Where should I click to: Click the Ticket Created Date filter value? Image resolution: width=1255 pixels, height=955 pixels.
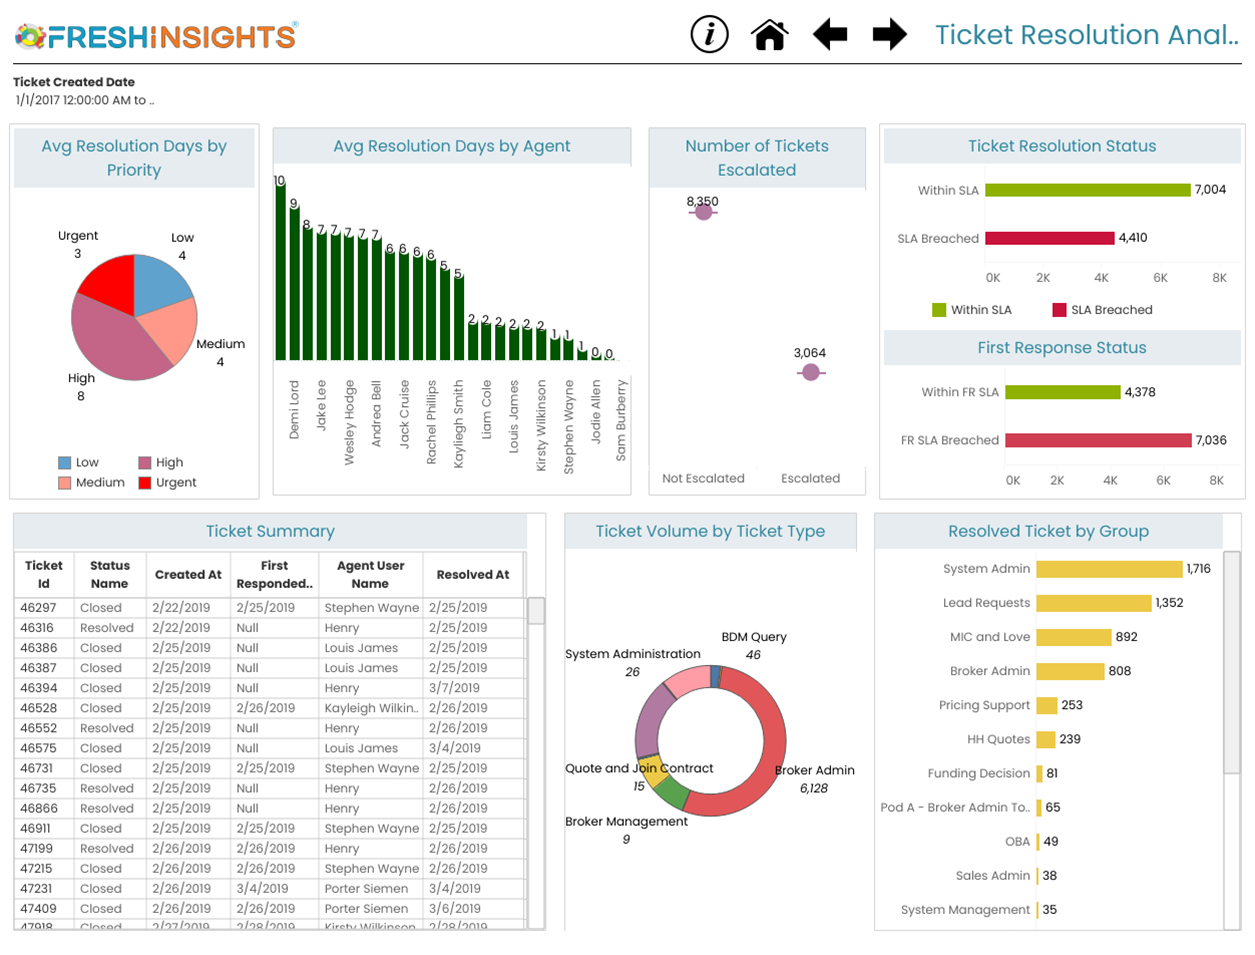point(84,100)
